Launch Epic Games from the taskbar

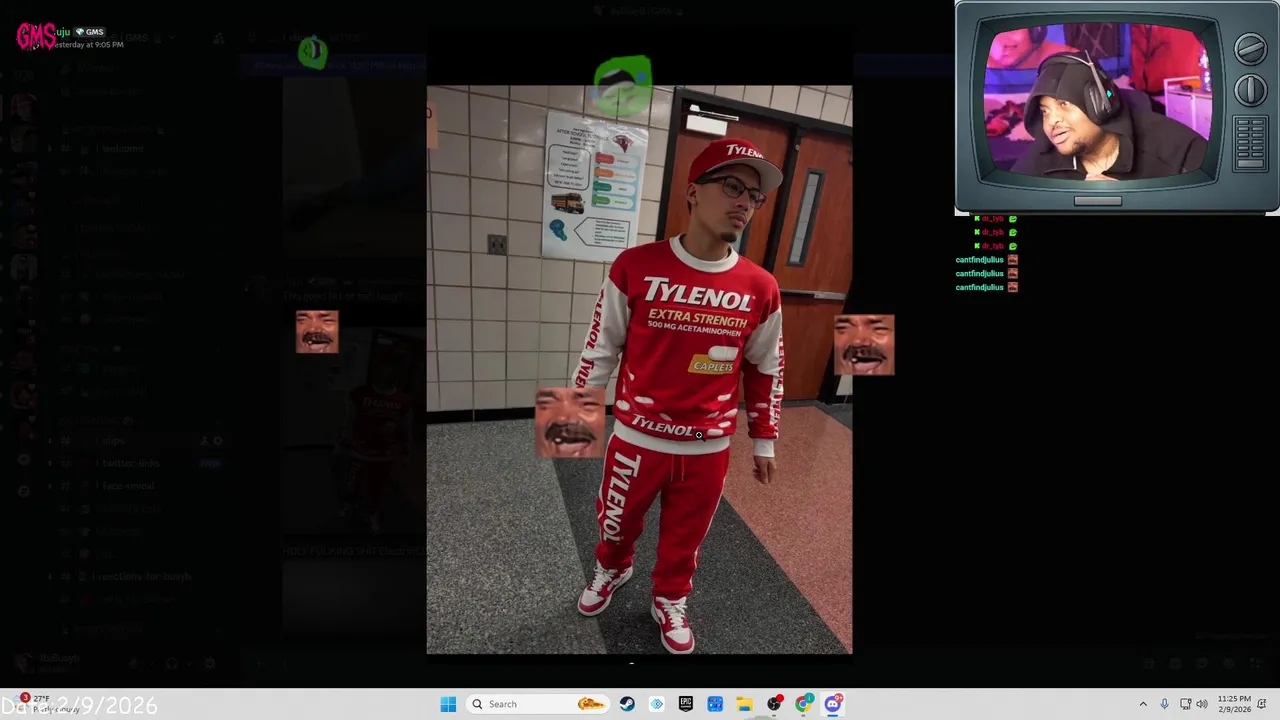click(686, 704)
